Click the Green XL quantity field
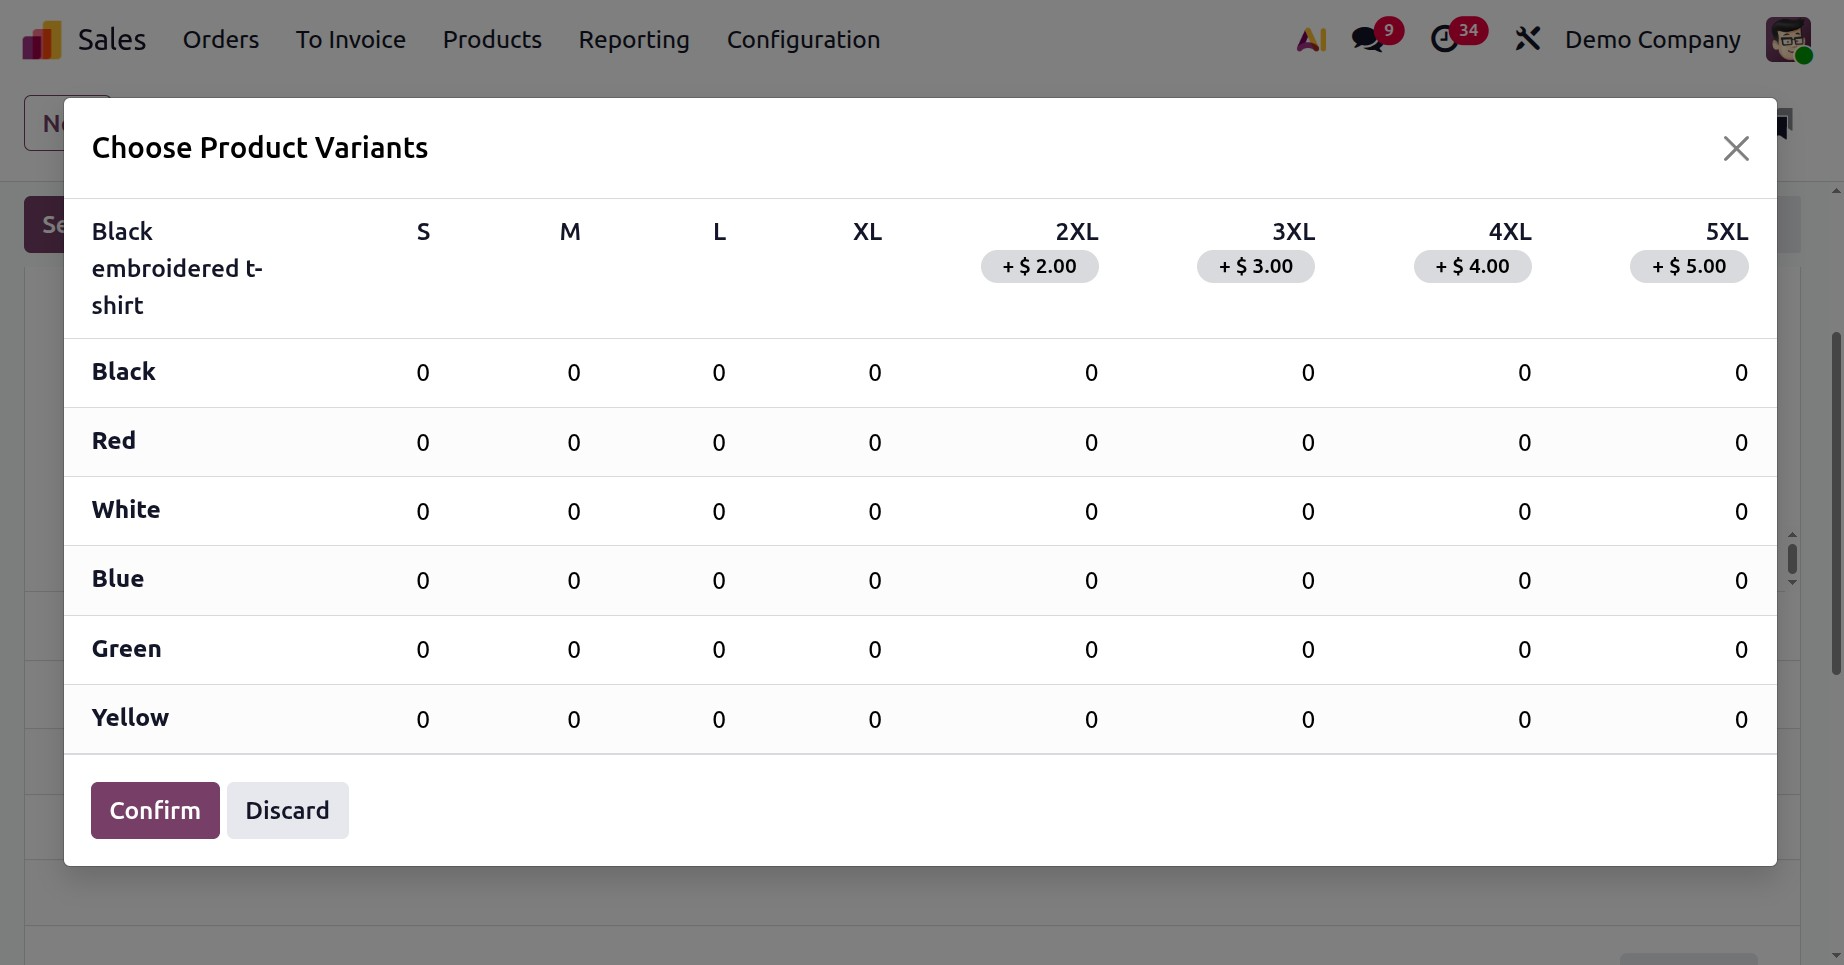 pos(875,650)
